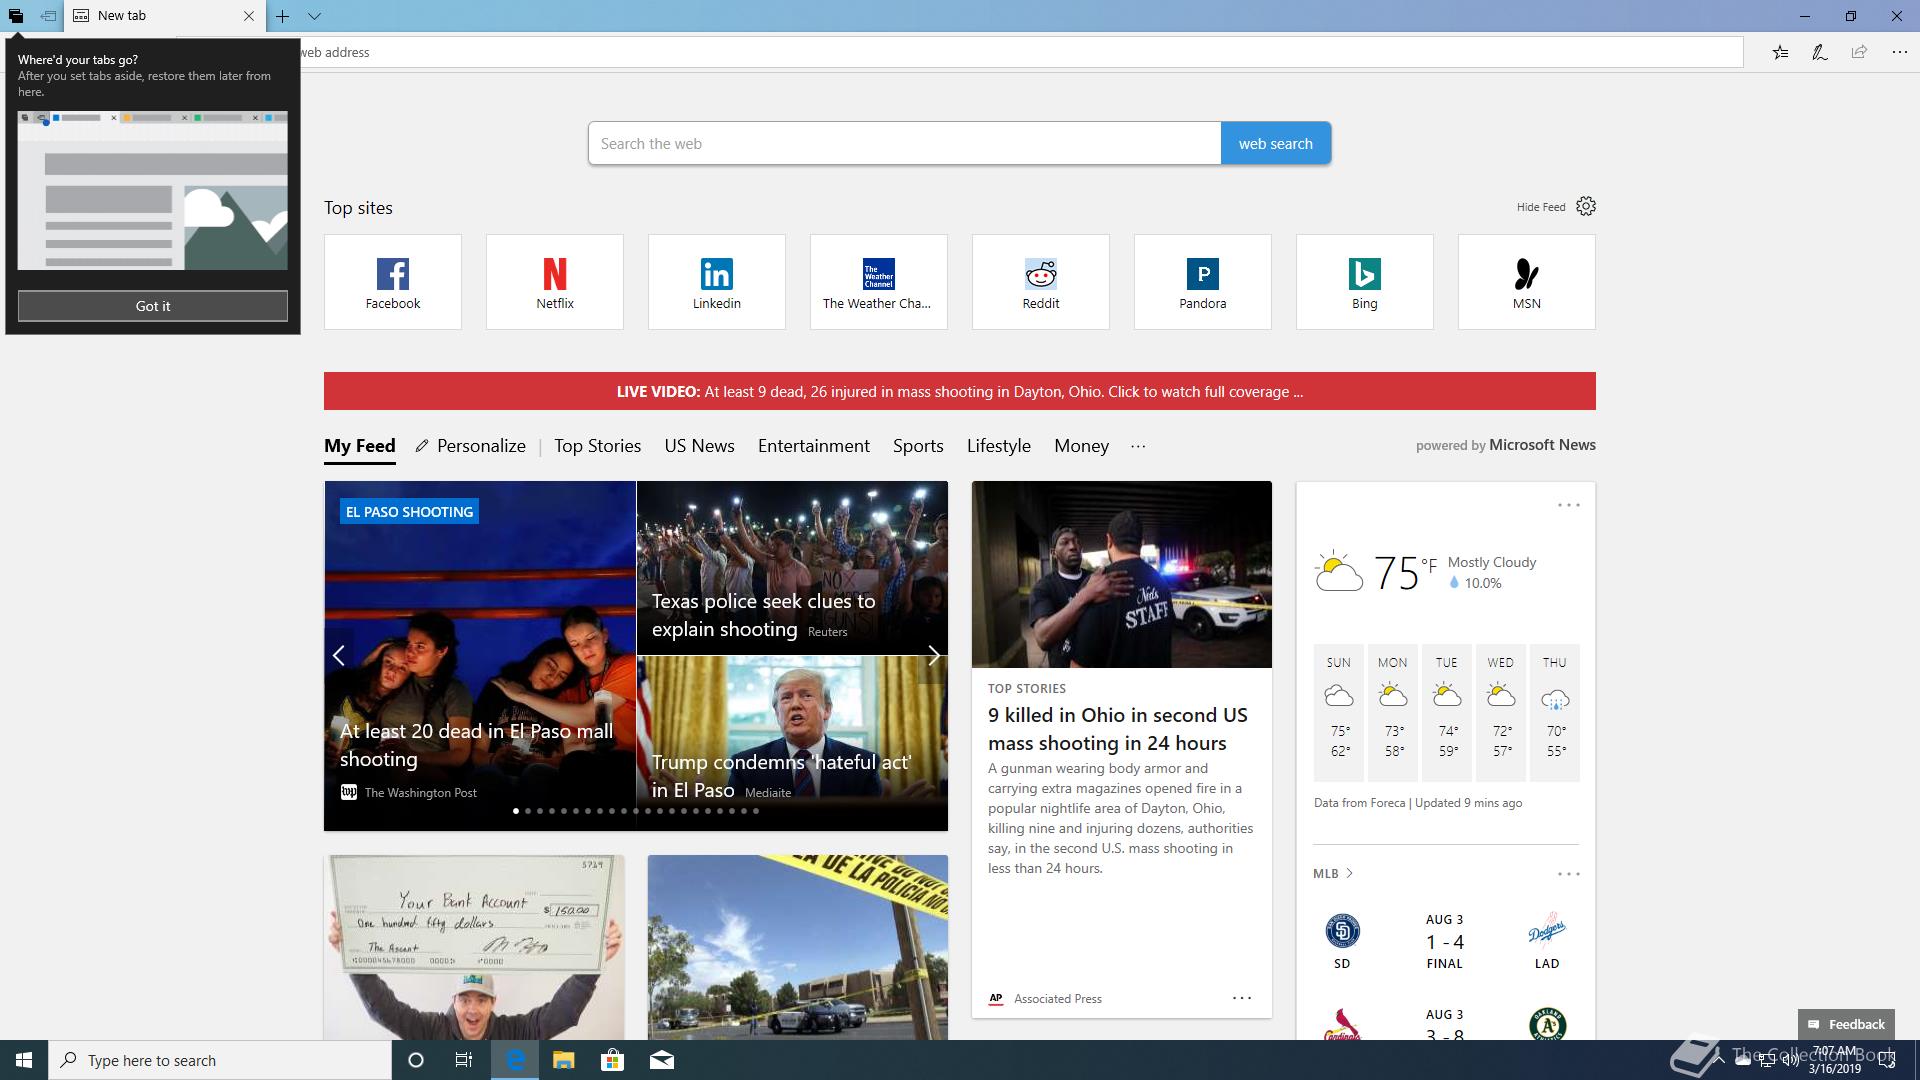The height and width of the screenshot is (1080, 1920).
Task: Open Ohio shooting story photo
Action: click(x=1122, y=574)
